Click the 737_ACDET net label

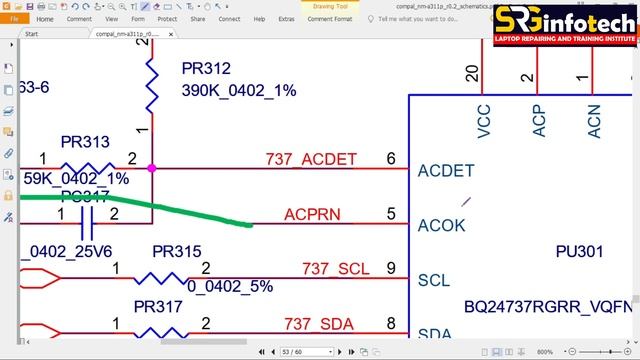click(311, 159)
